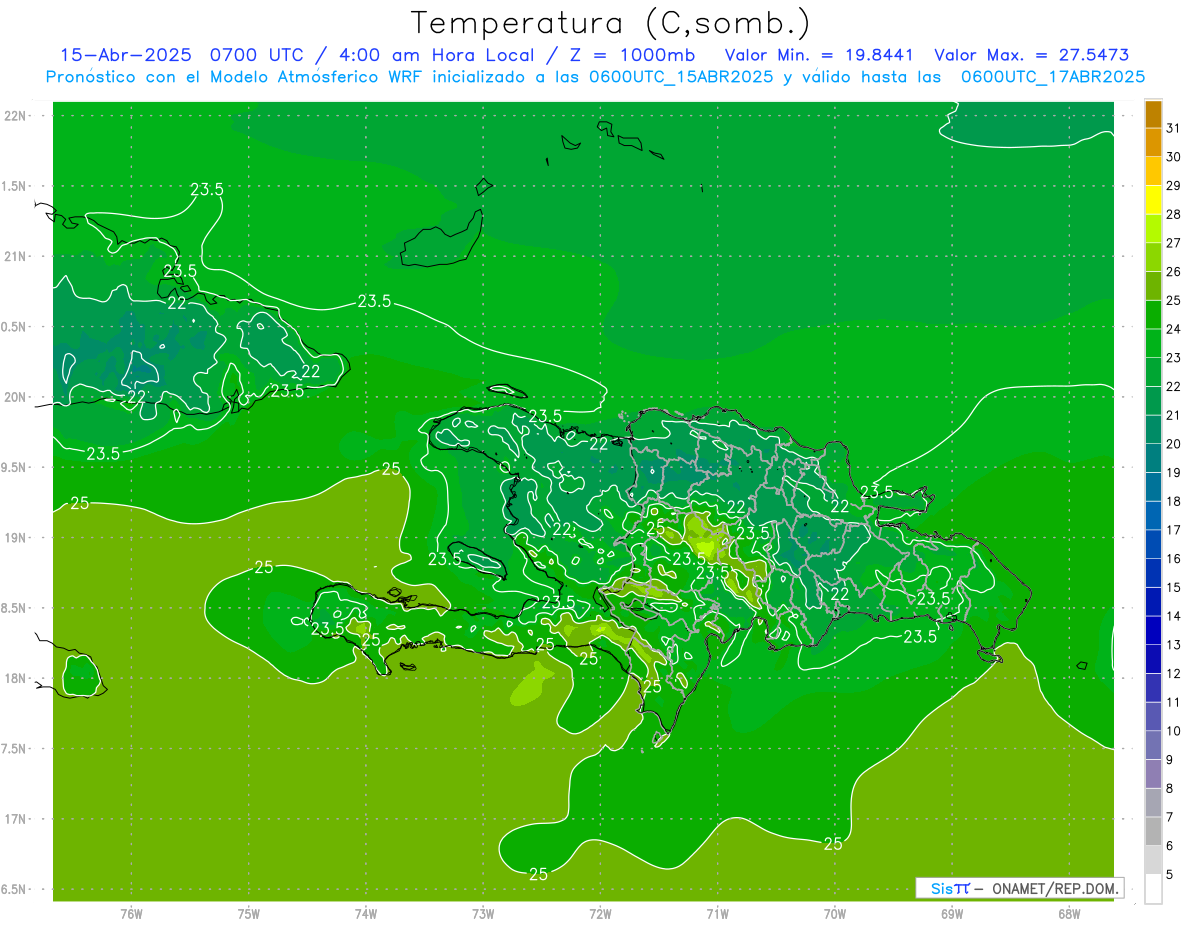
Task: Click the '20N' latitude axis label
Action: pos(15,397)
